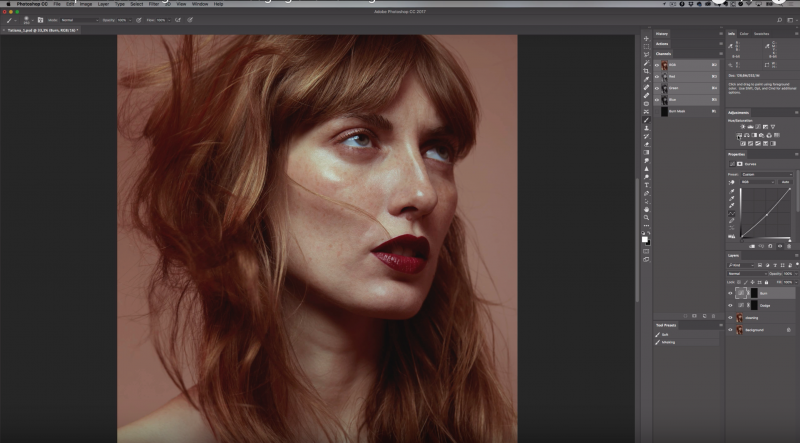Switch to the History tab
Screen dimensions: 800x443
tap(662, 34)
